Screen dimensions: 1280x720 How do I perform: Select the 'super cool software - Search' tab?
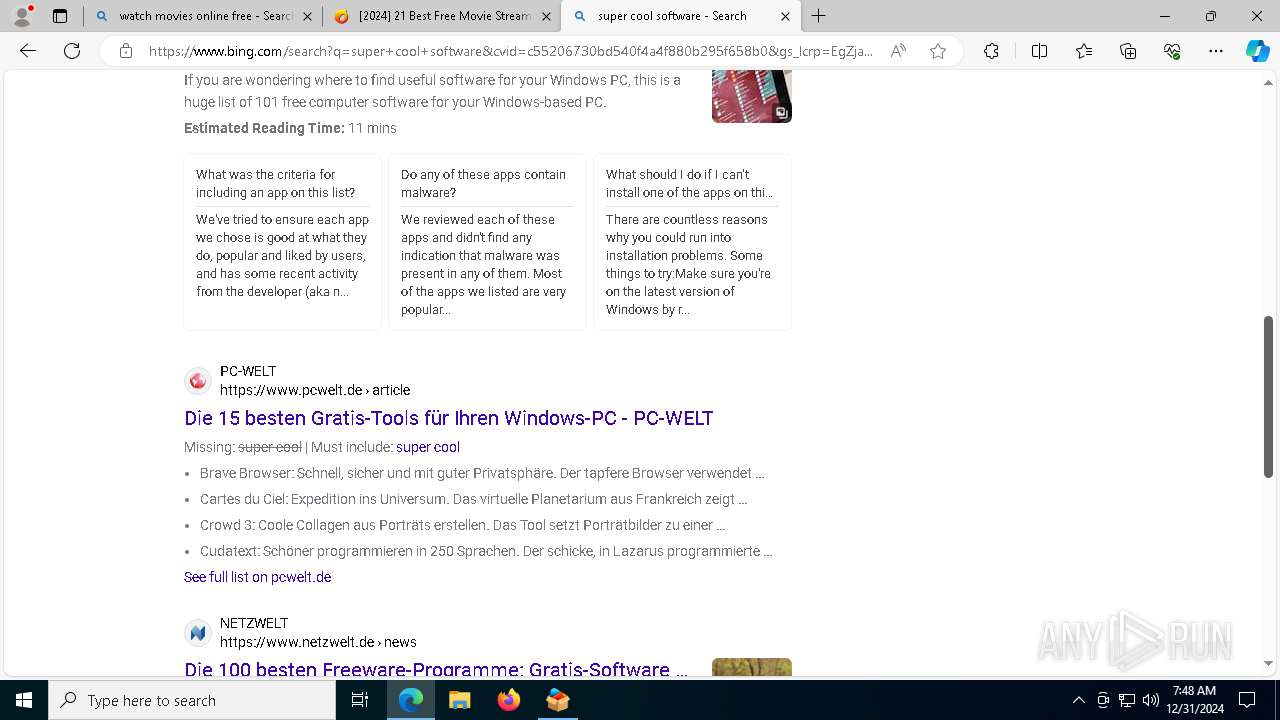coord(680,16)
